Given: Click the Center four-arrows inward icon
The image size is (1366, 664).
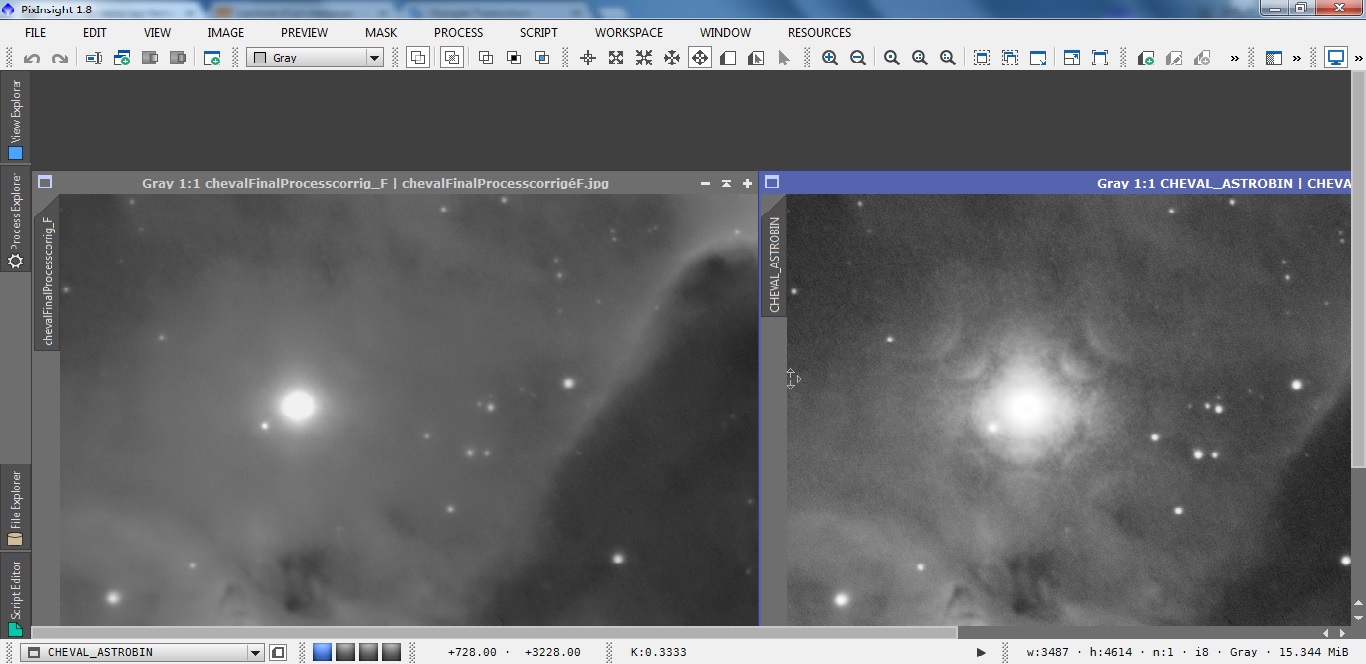Looking at the screenshot, I should click(x=644, y=58).
